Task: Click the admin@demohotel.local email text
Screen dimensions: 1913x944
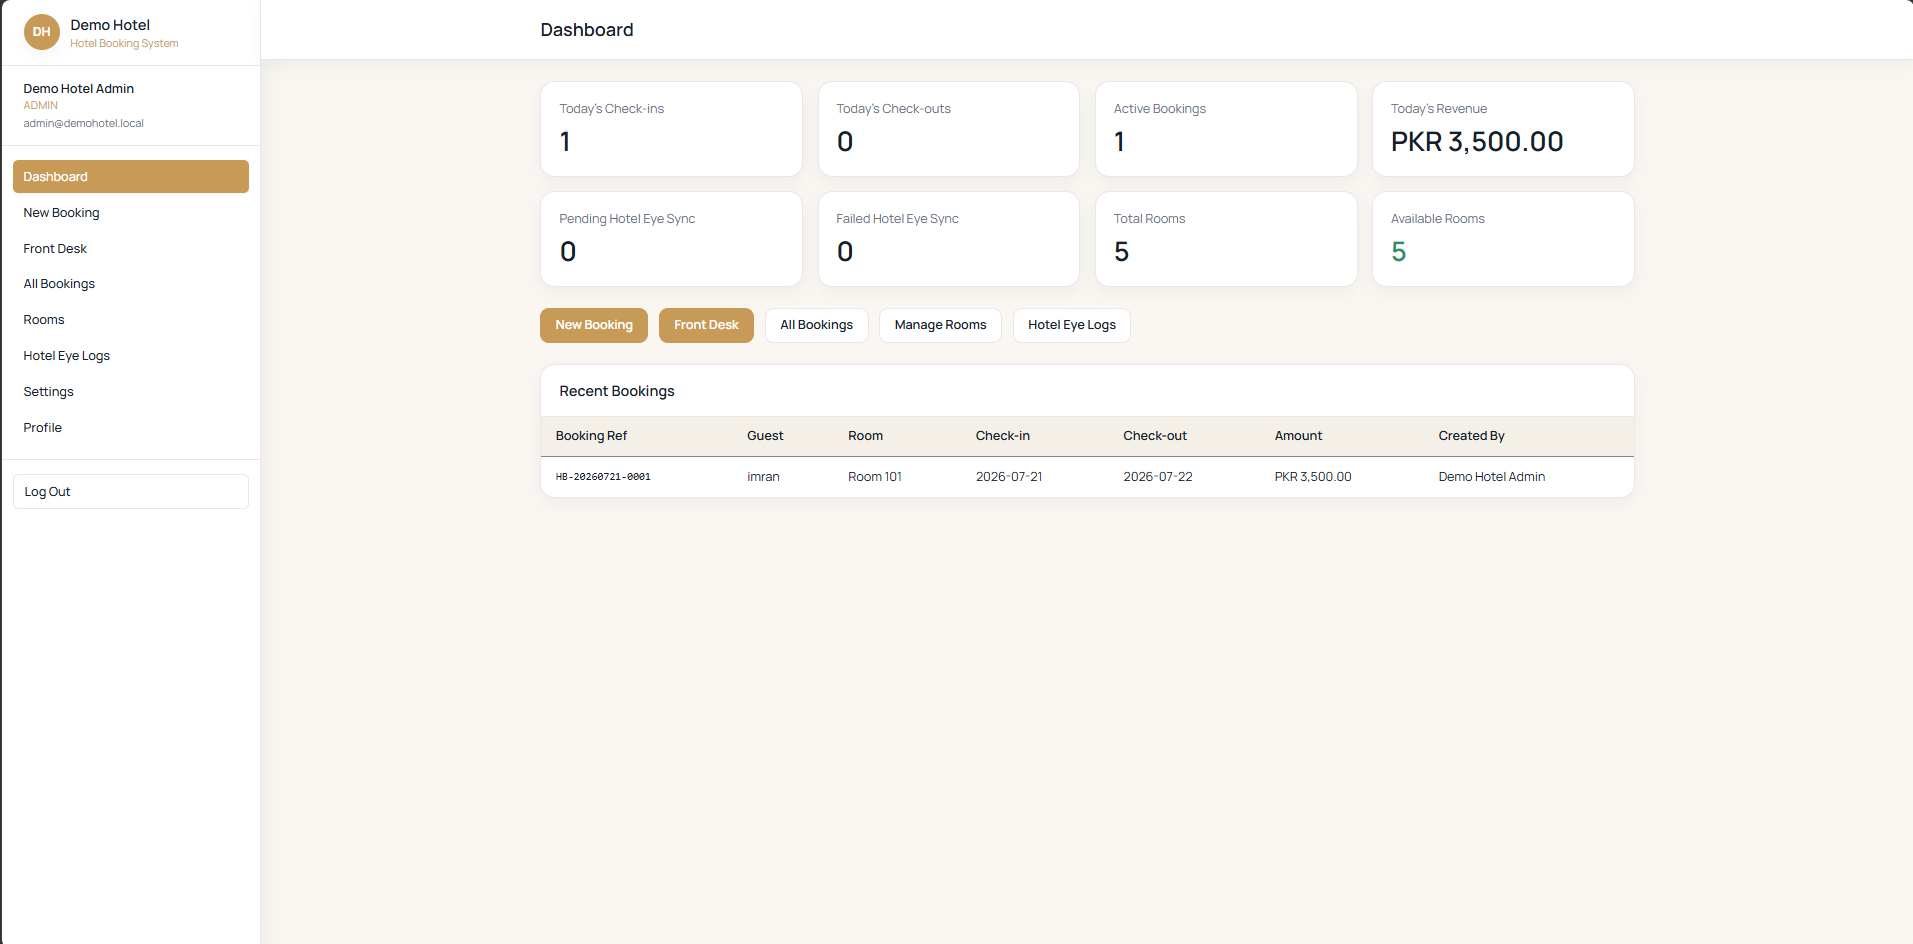Action: point(84,124)
